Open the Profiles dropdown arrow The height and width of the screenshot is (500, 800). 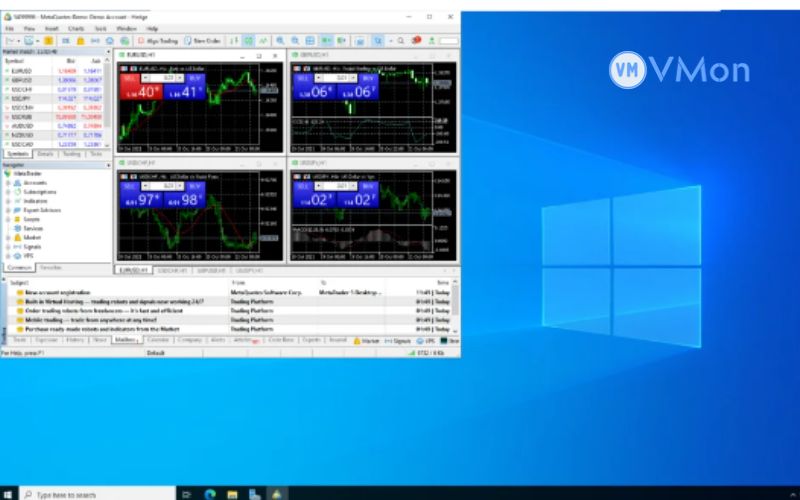(x=37, y=41)
